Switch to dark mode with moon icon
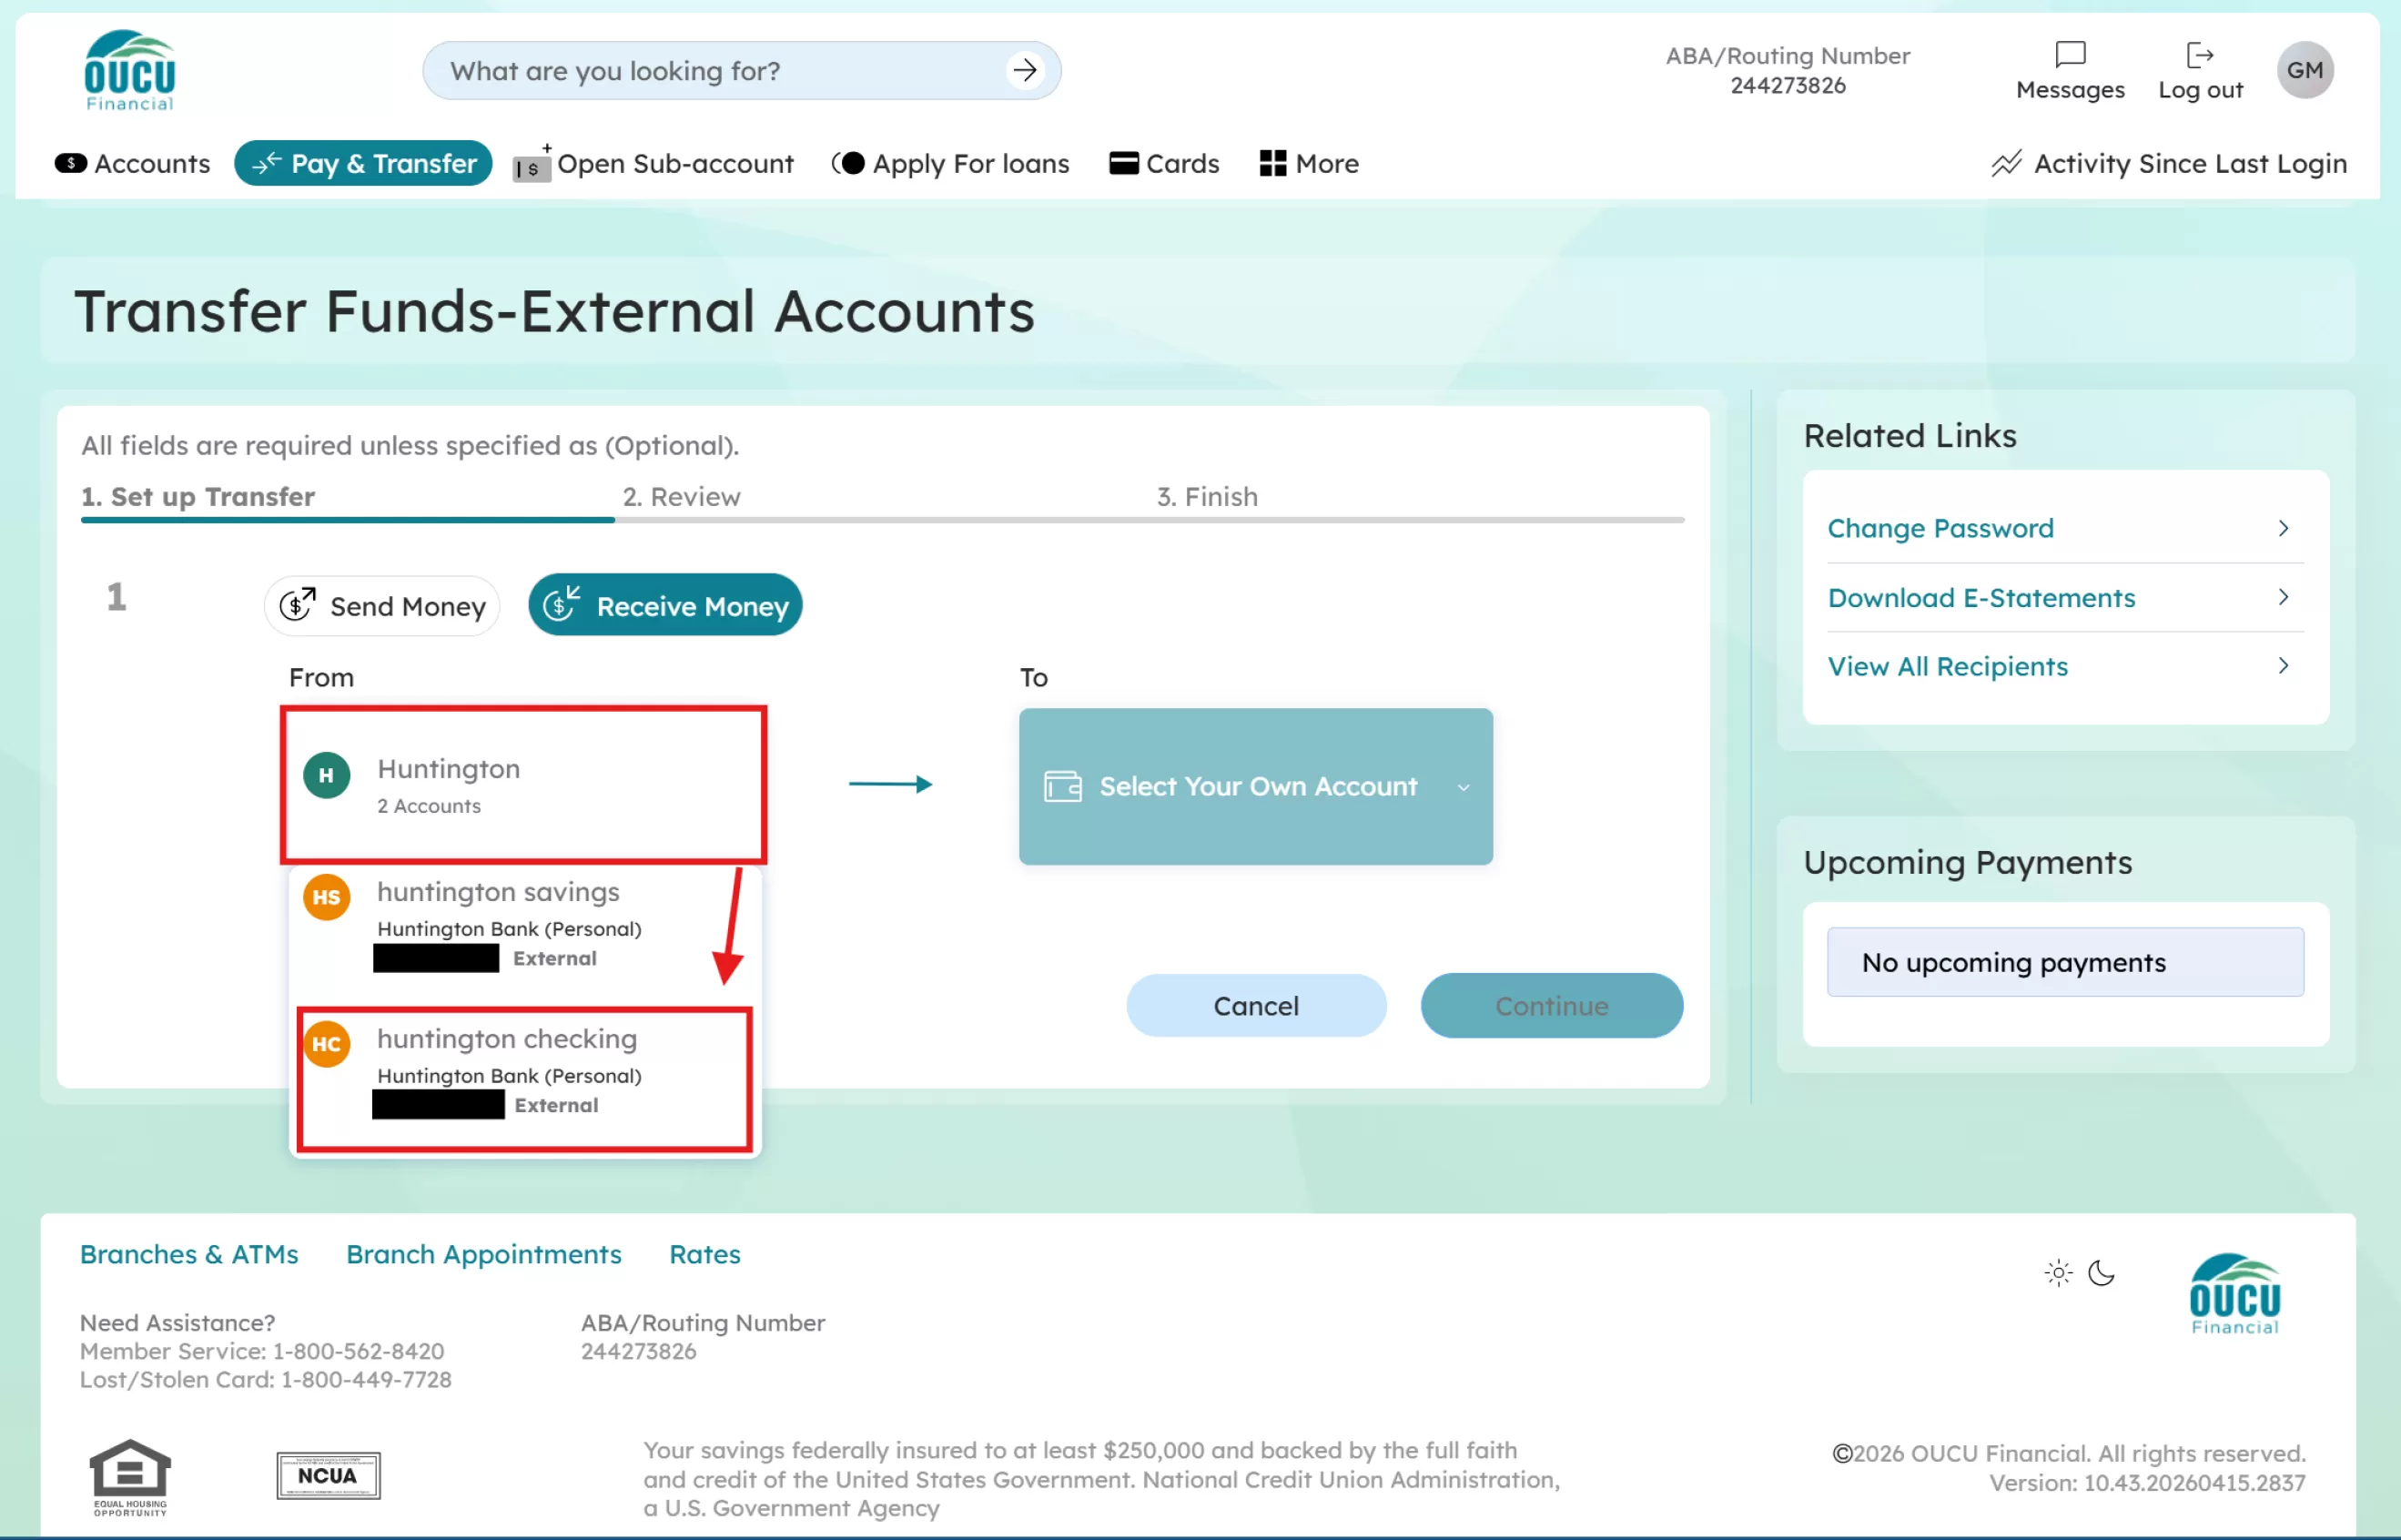 click(x=2101, y=1272)
